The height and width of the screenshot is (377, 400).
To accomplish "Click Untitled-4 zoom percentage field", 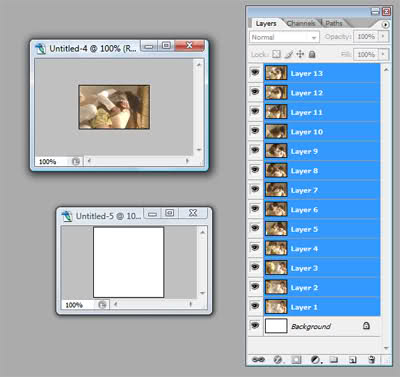I will (53, 162).
